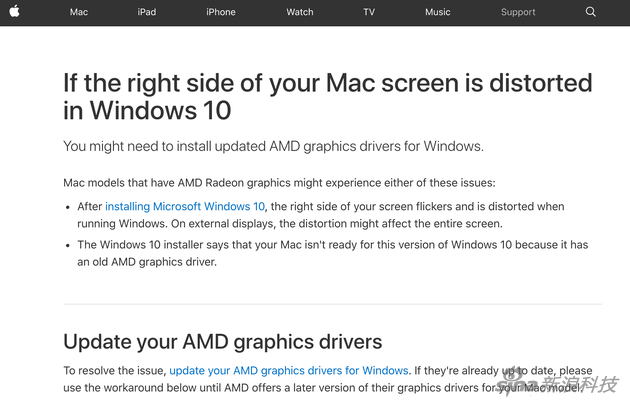Screen dimensions: 630x406
Task: Choose TV in the top navigation
Action: pos(369,12)
